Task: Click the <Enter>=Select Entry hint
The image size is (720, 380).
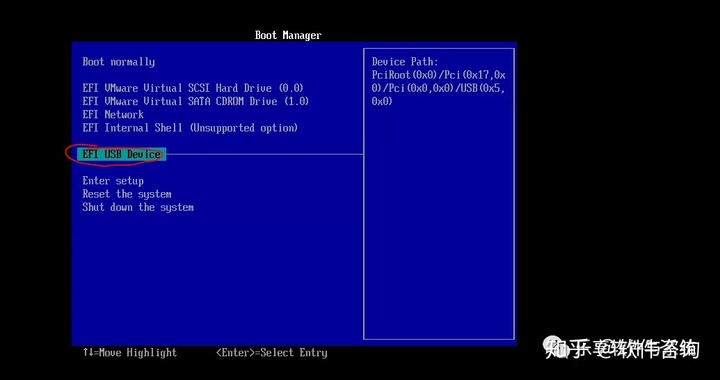Action: coord(271,353)
